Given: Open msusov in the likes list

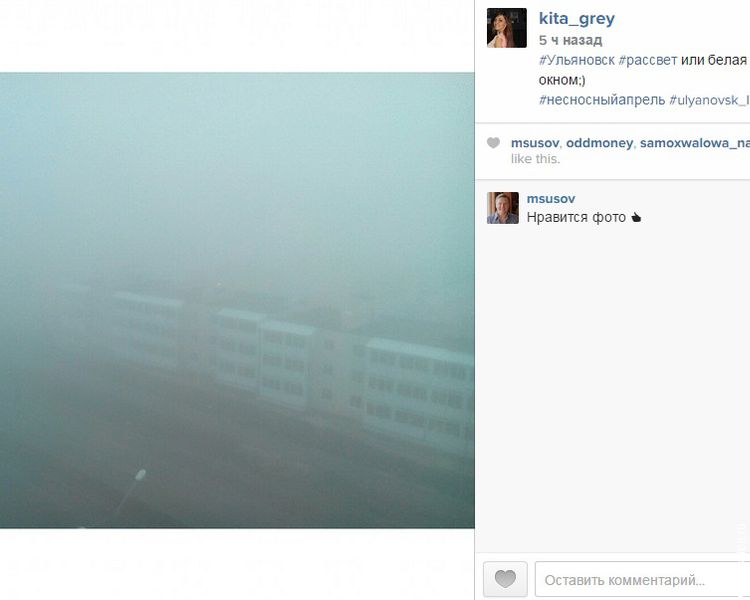Looking at the screenshot, I should 535,143.
